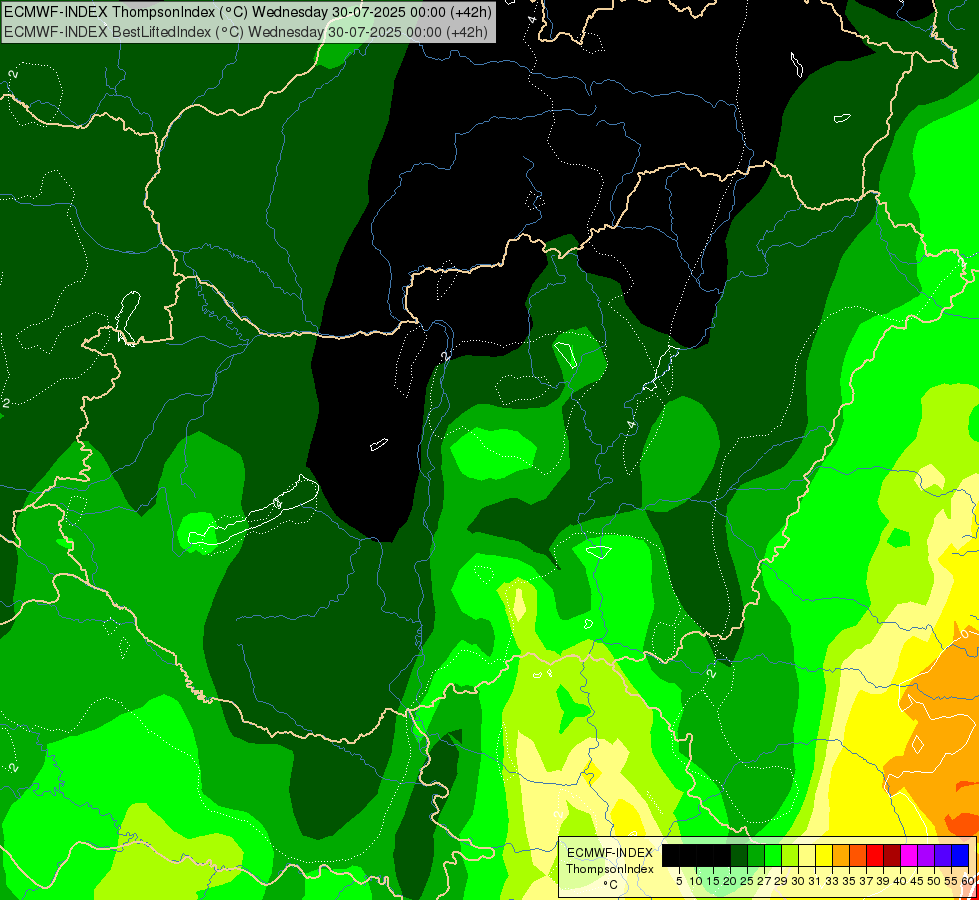Click the legend tick label 5
Viewport: 979px width, 900px height.
click(679, 881)
